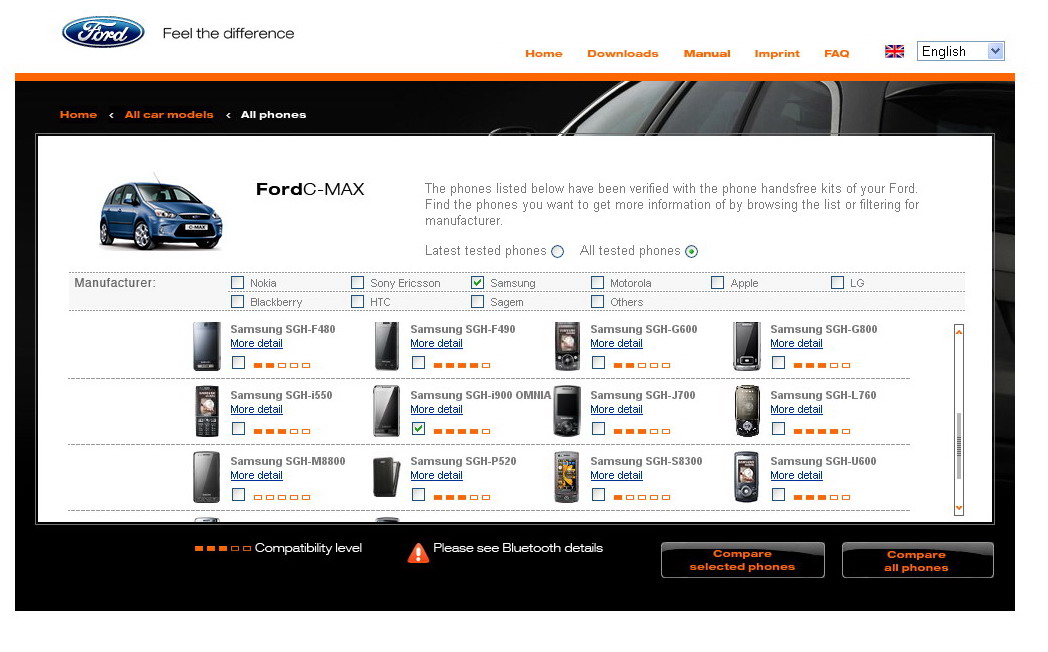Click the Samsung SGH-F490 compatibility level bar
The width and height of the screenshot is (1048, 652).
click(x=462, y=365)
